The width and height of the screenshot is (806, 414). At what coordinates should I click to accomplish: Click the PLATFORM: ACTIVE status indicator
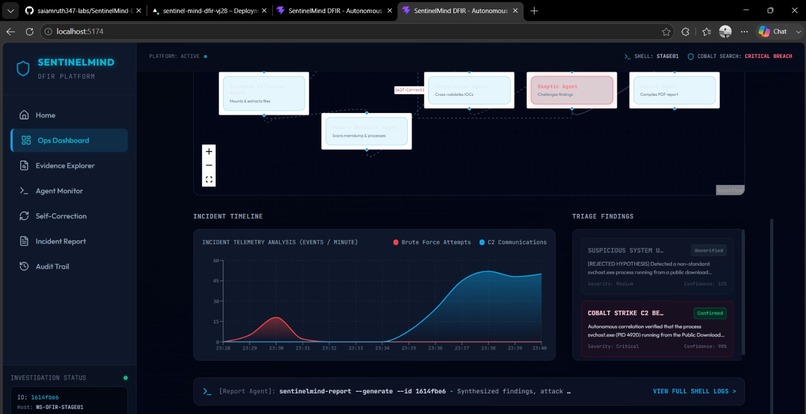click(178, 57)
